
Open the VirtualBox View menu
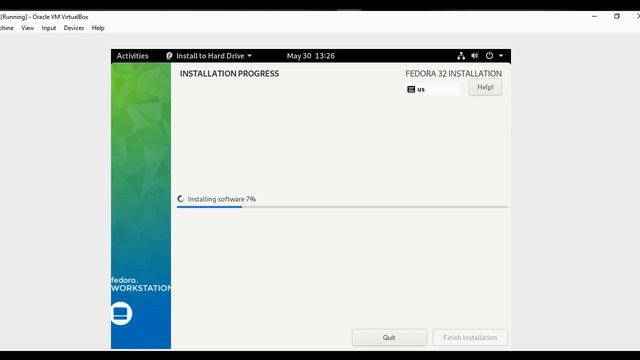click(x=27, y=28)
